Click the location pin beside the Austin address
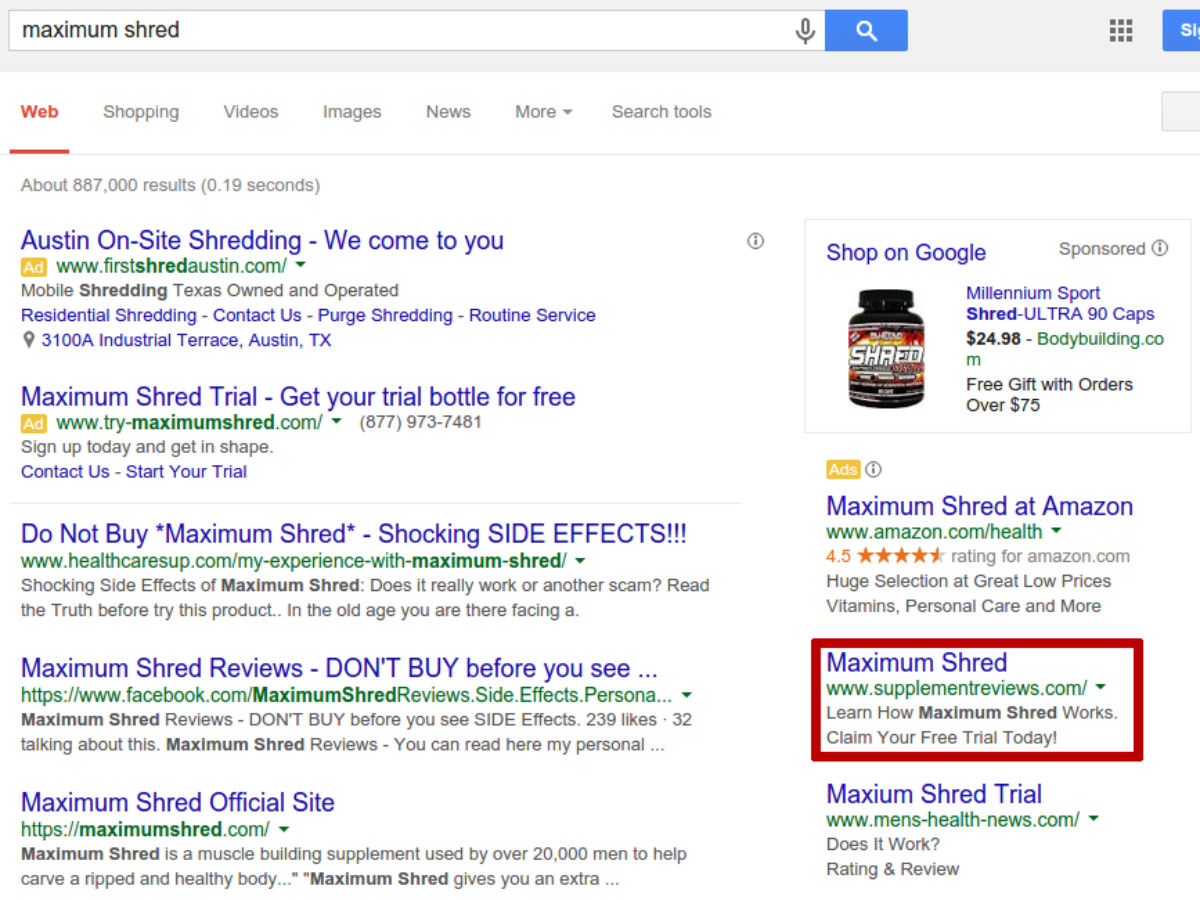 [28, 340]
